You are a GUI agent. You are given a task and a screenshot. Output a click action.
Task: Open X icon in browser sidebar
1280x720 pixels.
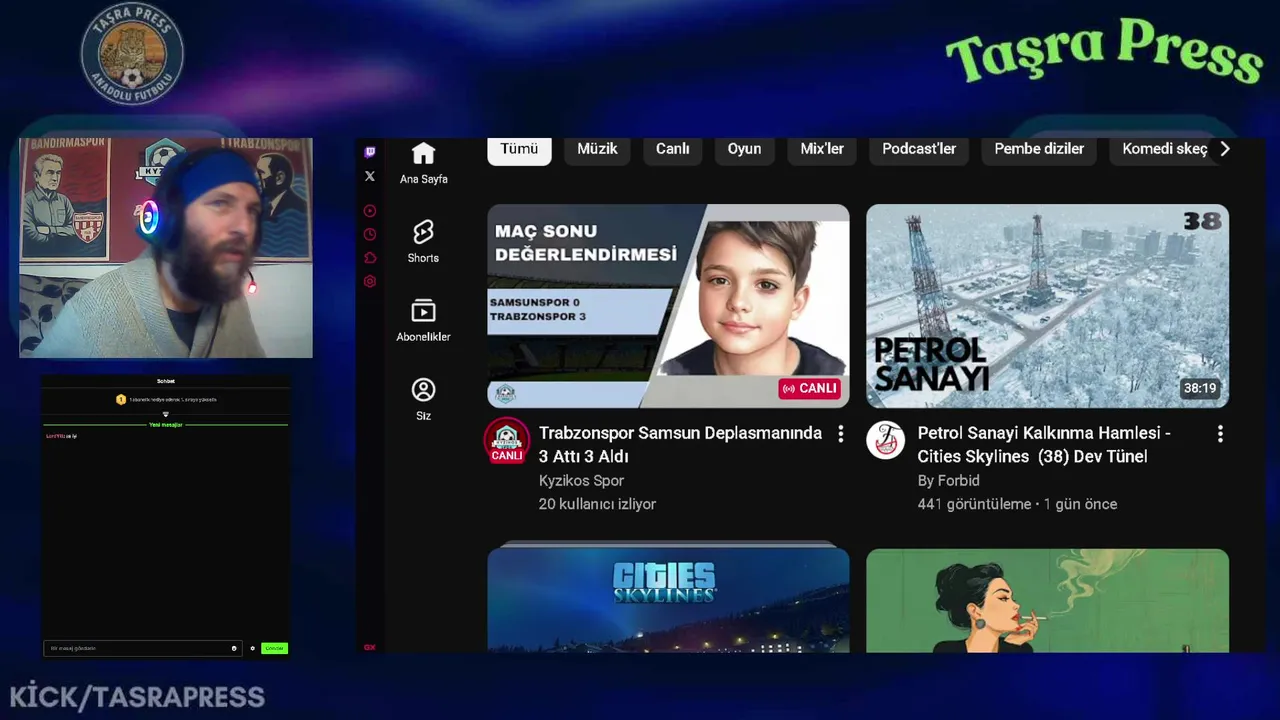pos(370,176)
